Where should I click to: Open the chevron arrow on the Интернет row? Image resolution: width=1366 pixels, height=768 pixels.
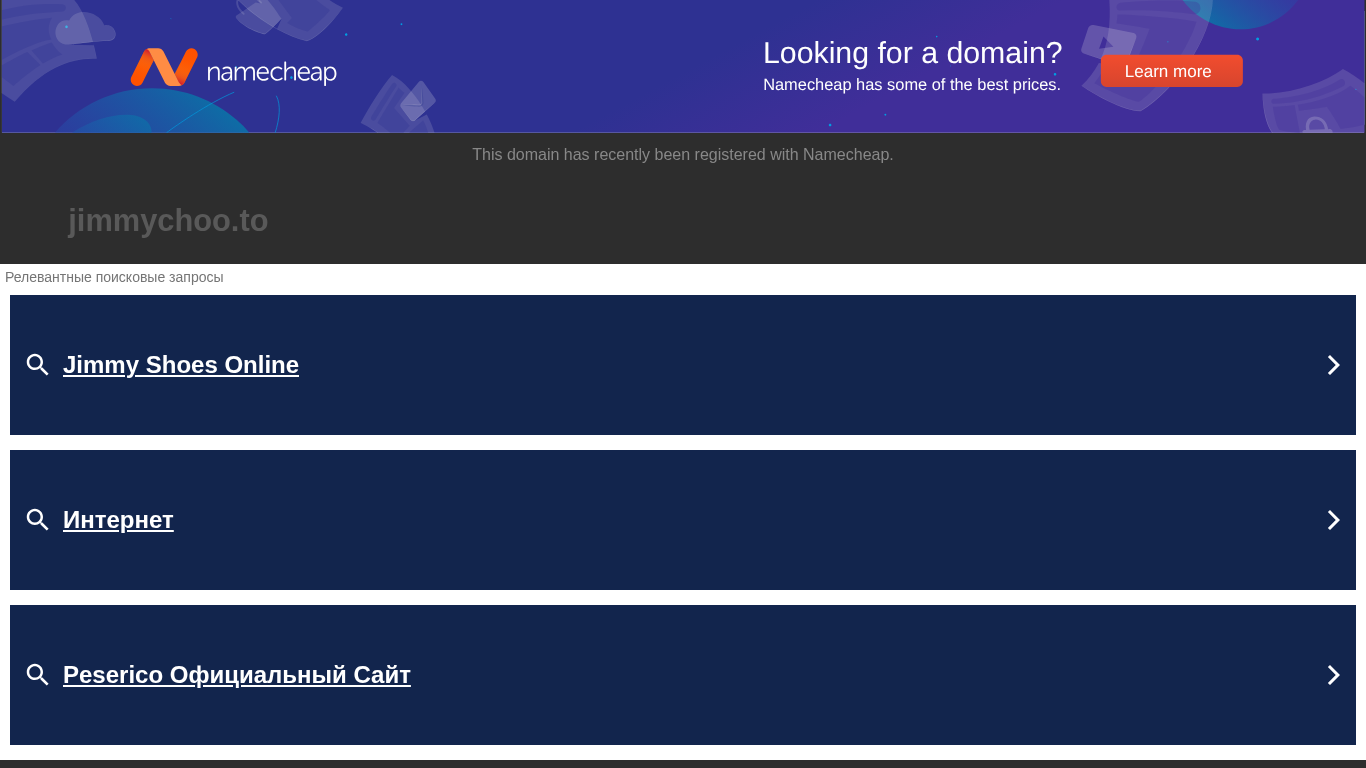coord(1333,520)
